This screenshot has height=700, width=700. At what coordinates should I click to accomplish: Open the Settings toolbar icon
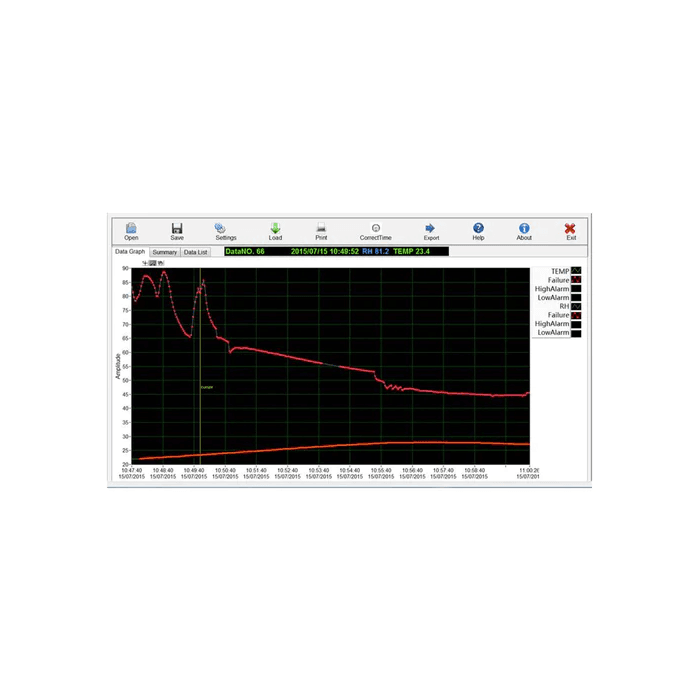pyautogui.click(x=225, y=229)
